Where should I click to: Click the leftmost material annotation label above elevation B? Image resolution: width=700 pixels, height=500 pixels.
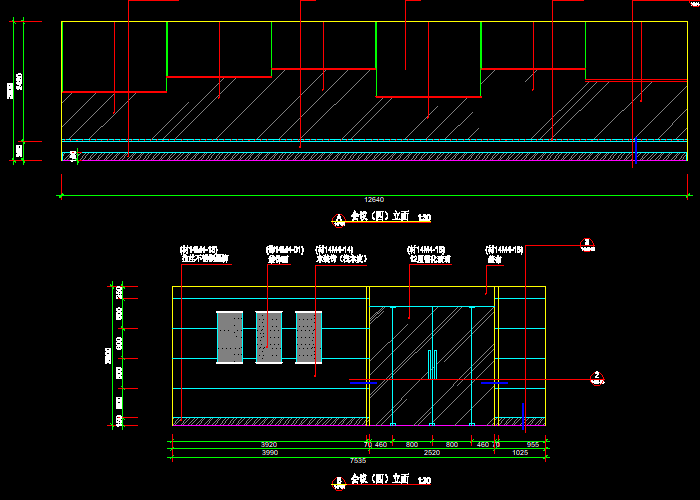204,258
